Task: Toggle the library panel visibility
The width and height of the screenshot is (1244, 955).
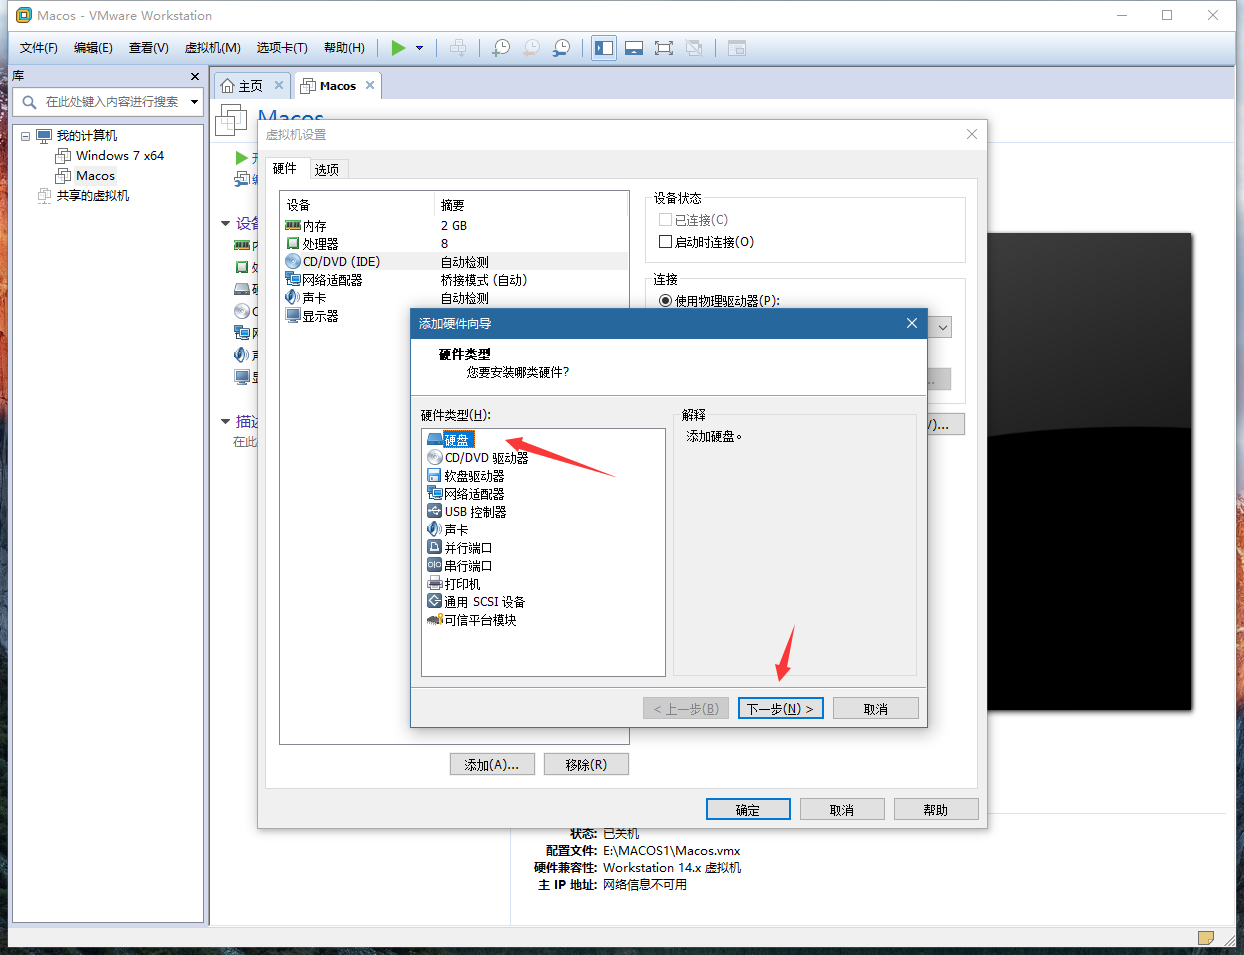Action: (604, 47)
